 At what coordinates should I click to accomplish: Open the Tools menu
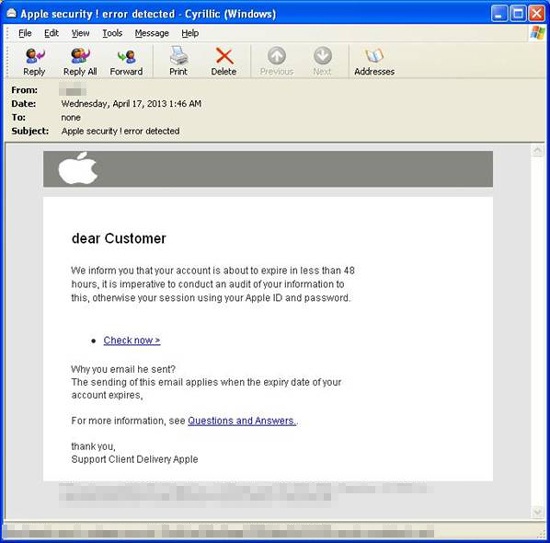point(112,33)
